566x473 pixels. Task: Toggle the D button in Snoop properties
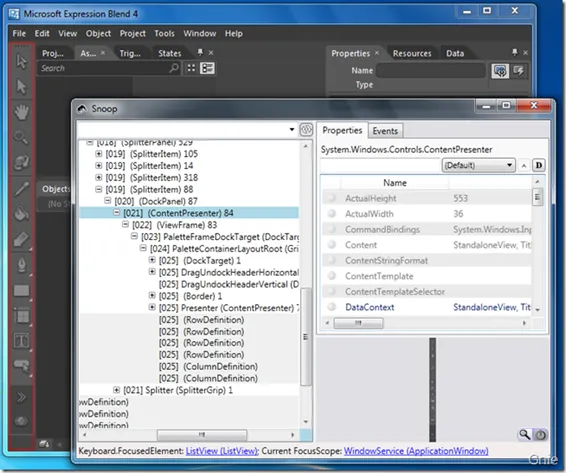pos(539,165)
